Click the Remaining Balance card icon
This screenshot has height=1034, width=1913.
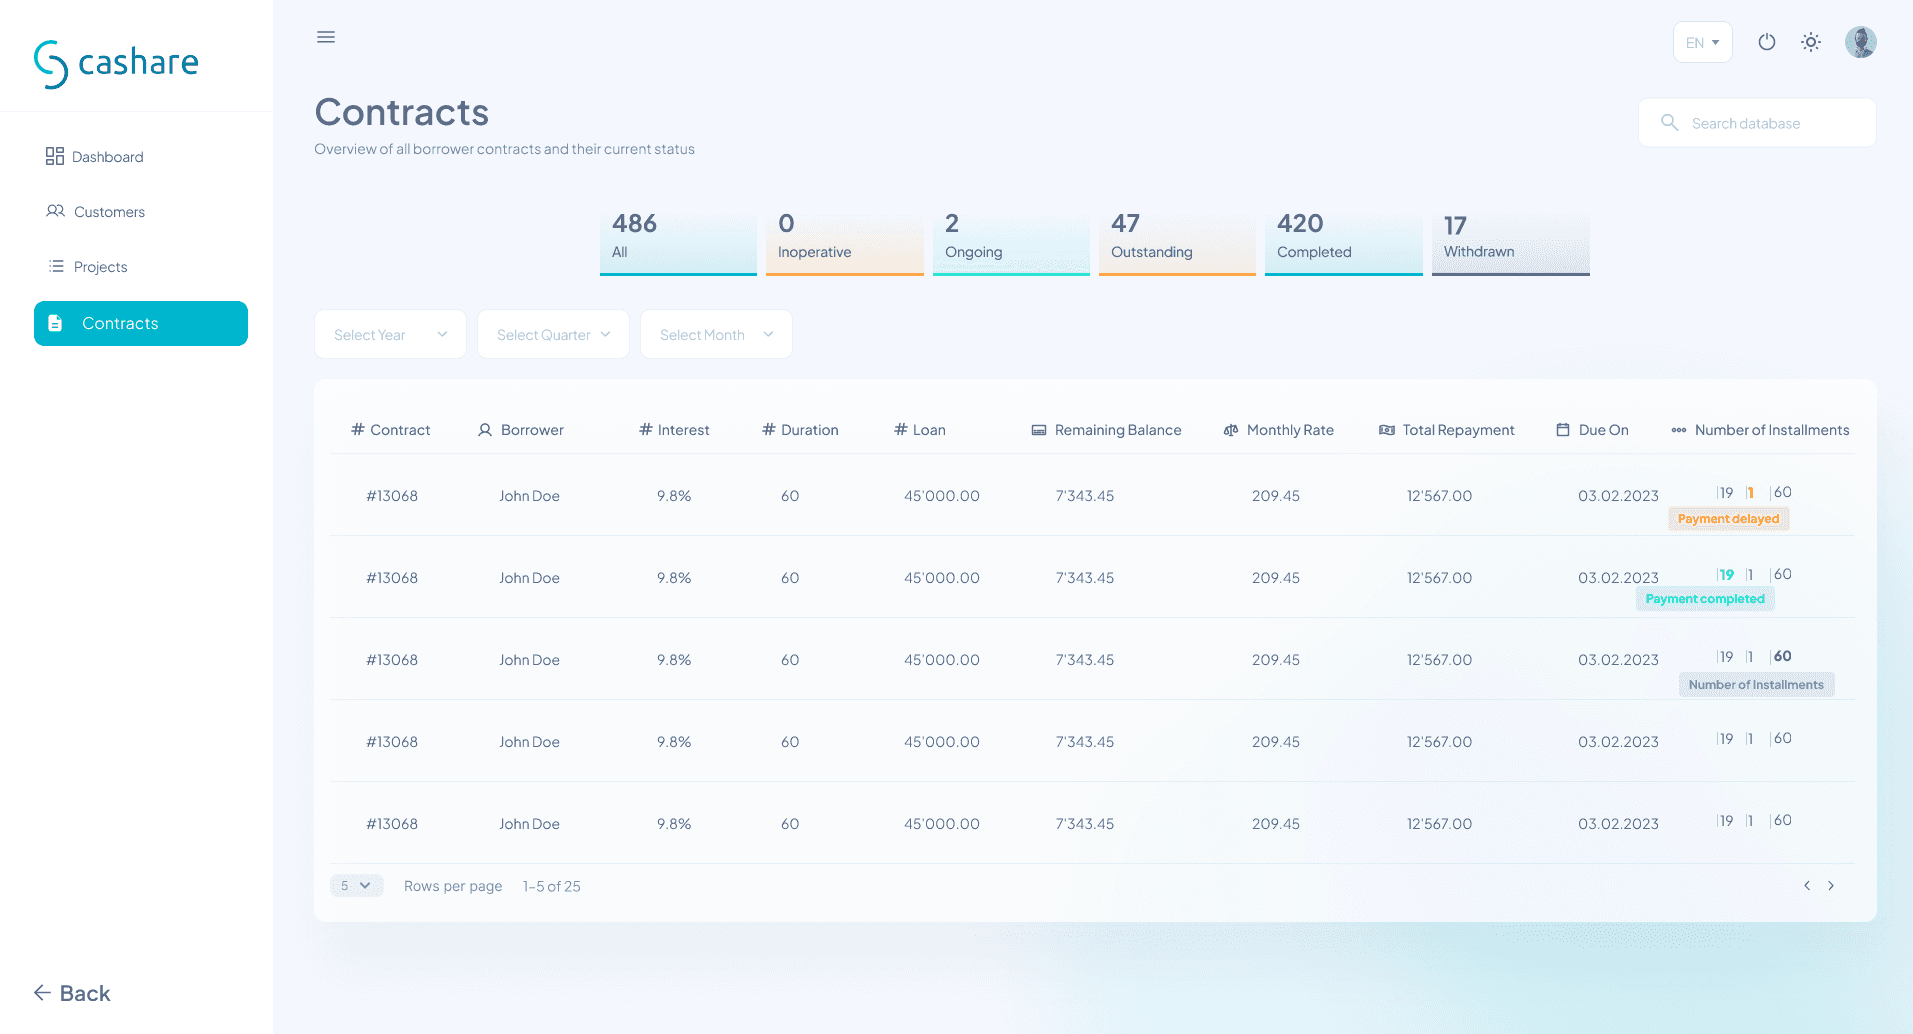point(1039,430)
